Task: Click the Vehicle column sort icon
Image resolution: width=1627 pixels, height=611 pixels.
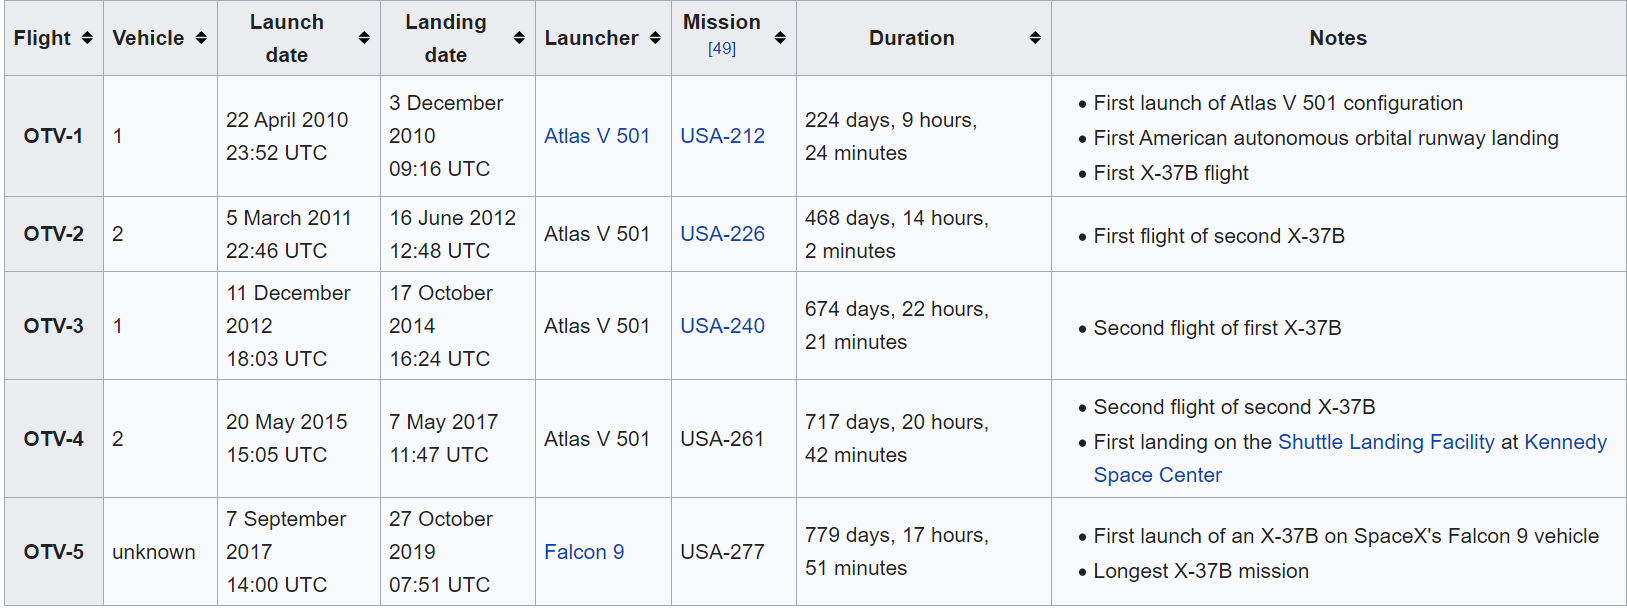Action: click(x=201, y=38)
